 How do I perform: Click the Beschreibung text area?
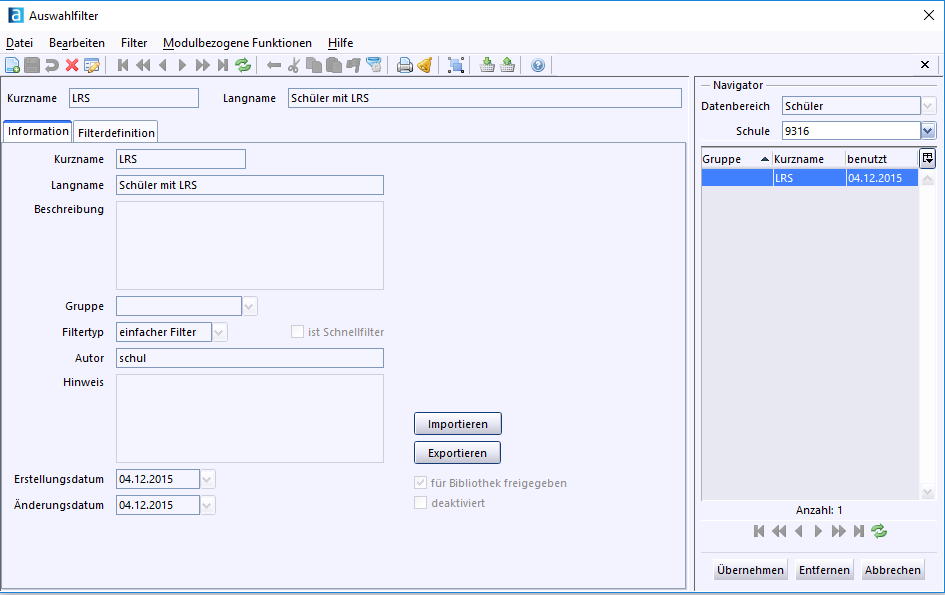click(250, 245)
